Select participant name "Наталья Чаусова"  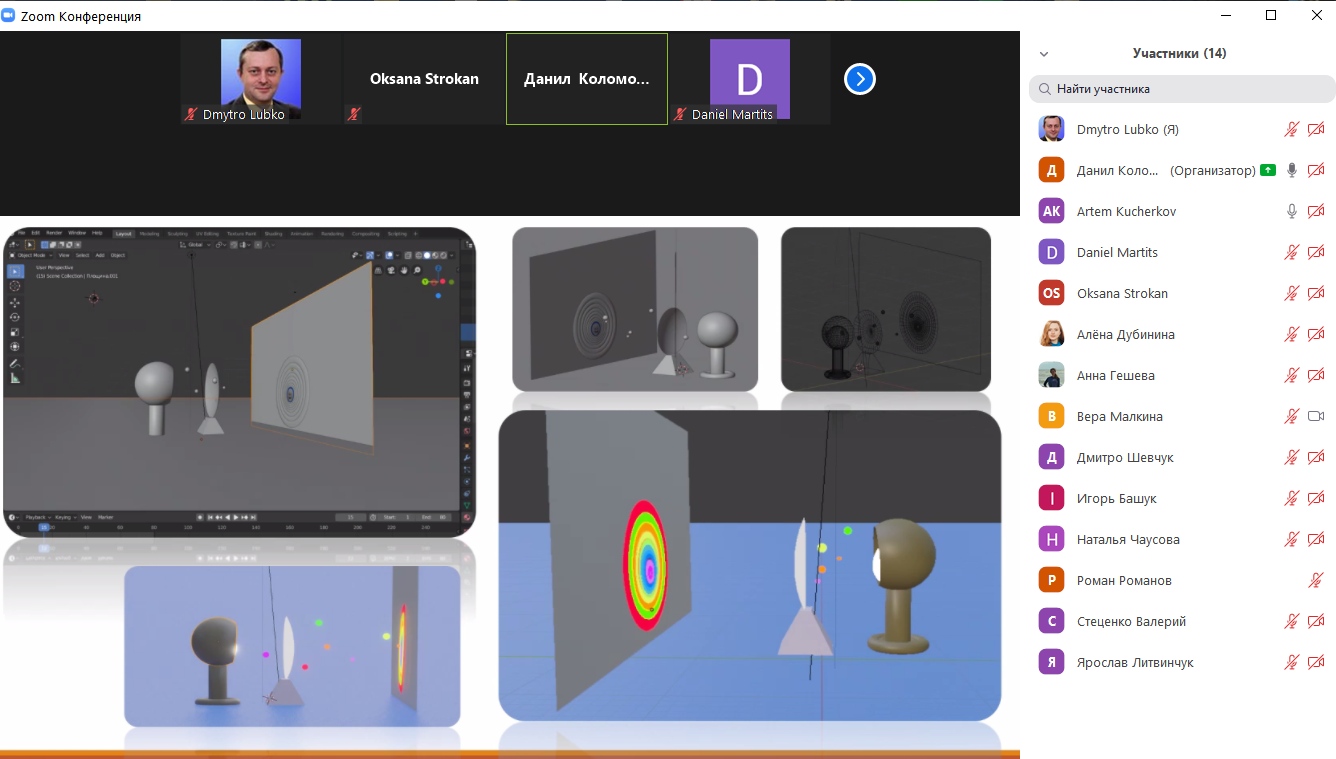tap(1128, 539)
